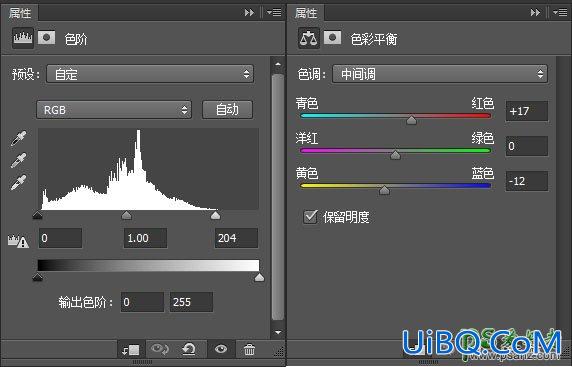Image resolution: width=572 pixels, height=367 pixels.
Task: Click the yellow-blue slider handle
Action: 384,190
